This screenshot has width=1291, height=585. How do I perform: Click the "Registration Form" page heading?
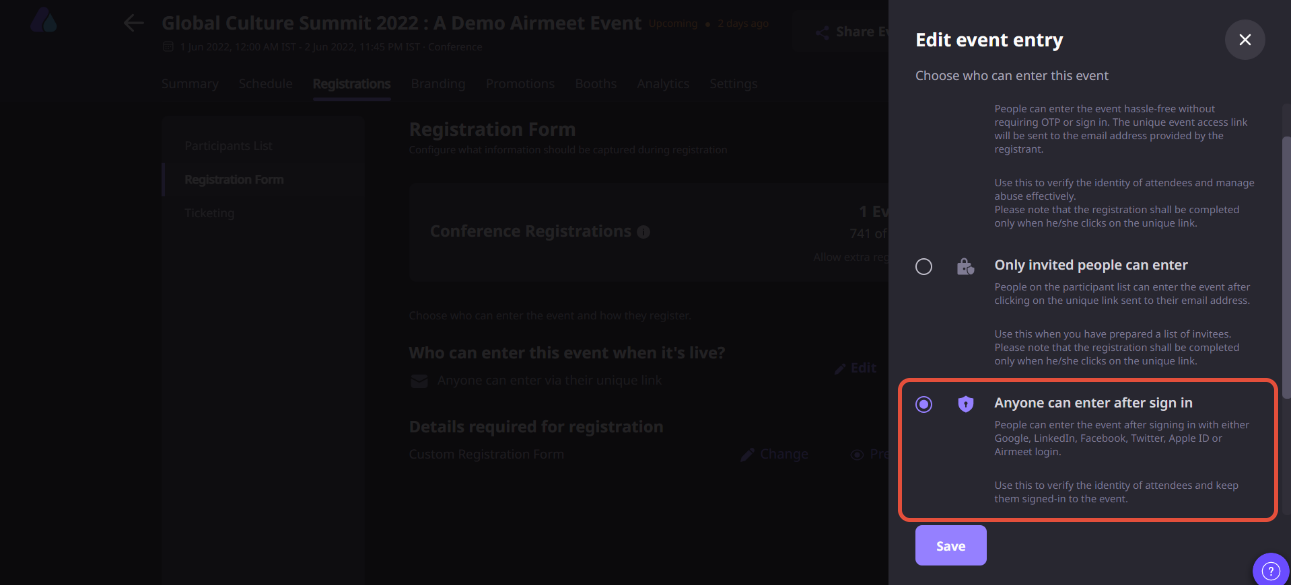tap(492, 129)
